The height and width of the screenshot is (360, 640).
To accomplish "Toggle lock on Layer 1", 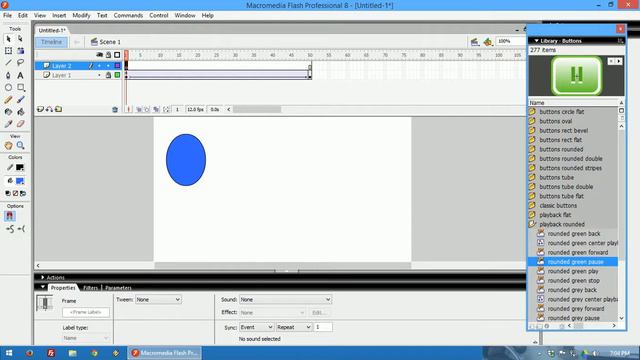I will [108, 75].
